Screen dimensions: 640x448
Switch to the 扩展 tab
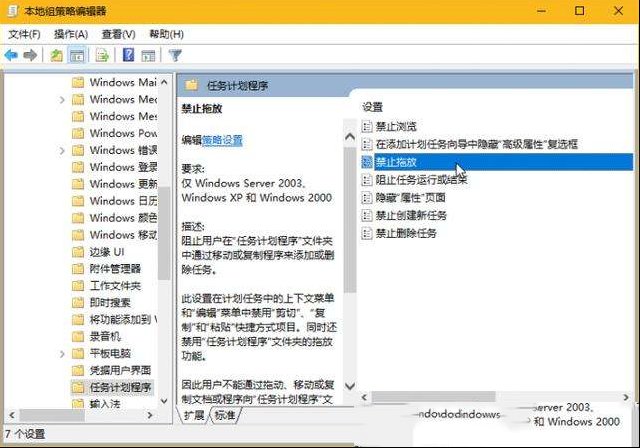[x=194, y=415]
